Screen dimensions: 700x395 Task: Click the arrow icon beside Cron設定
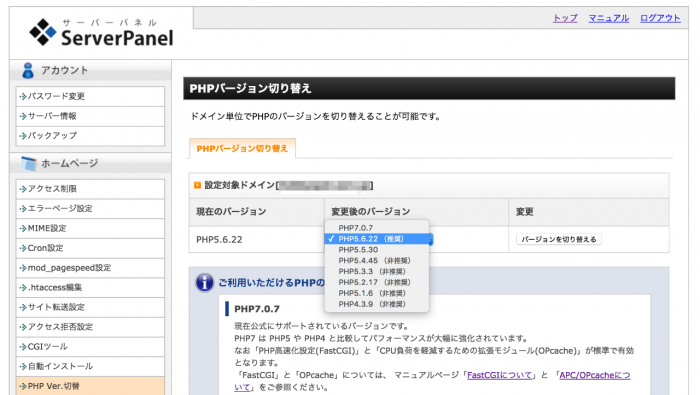23,248
